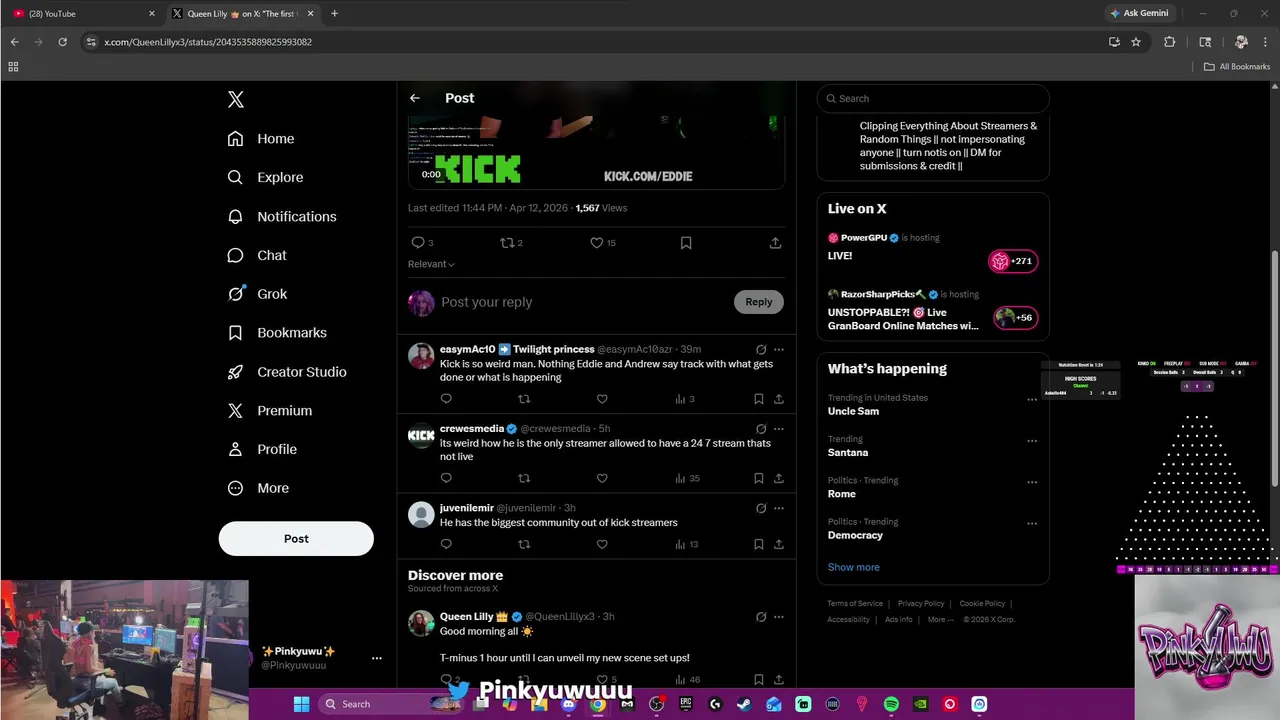Click the X logo in the sidebar
Viewport: 1280px width, 720px height.
pyautogui.click(x=236, y=99)
